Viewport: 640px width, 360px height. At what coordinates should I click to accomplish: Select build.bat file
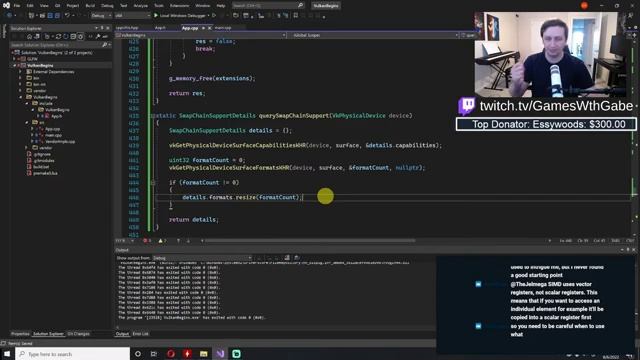point(41,167)
